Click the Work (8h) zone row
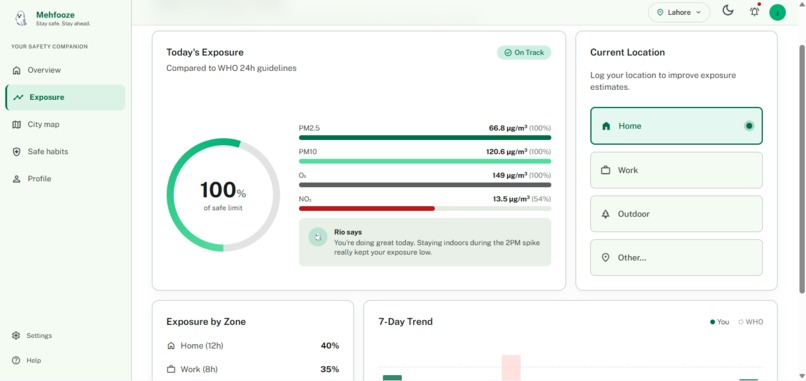 point(253,370)
